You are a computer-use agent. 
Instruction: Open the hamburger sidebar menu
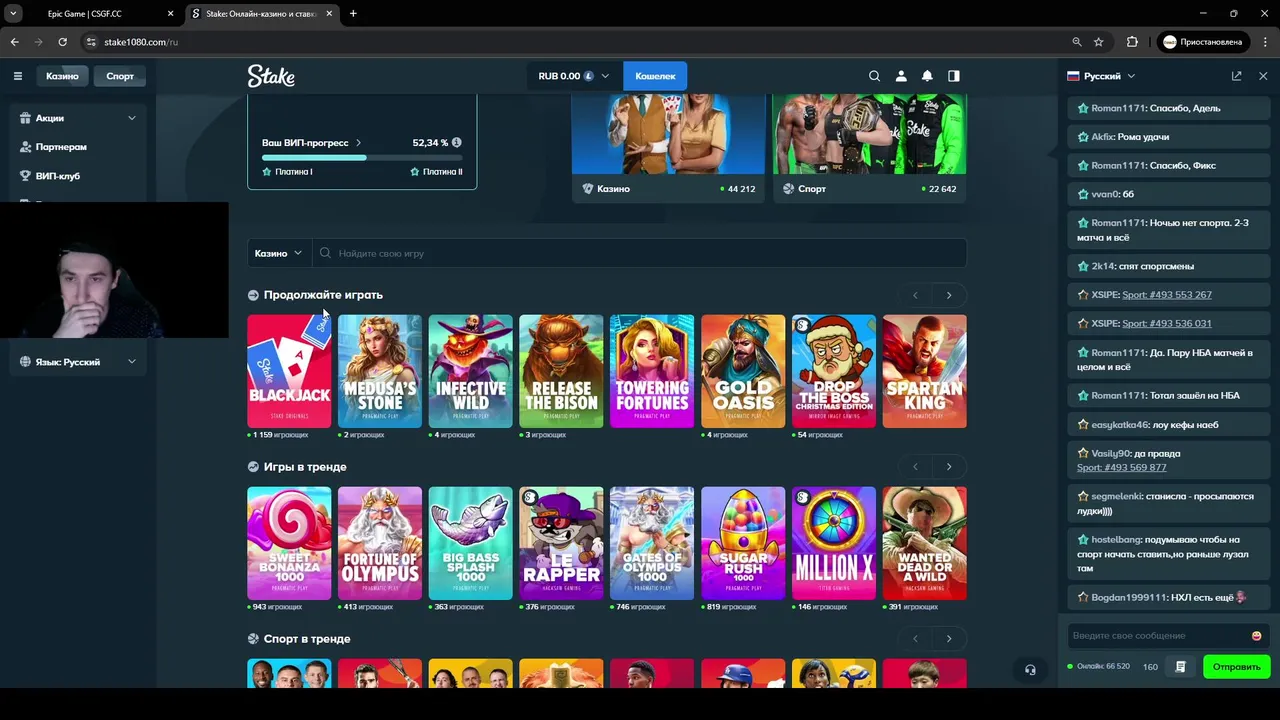click(17, 76)
